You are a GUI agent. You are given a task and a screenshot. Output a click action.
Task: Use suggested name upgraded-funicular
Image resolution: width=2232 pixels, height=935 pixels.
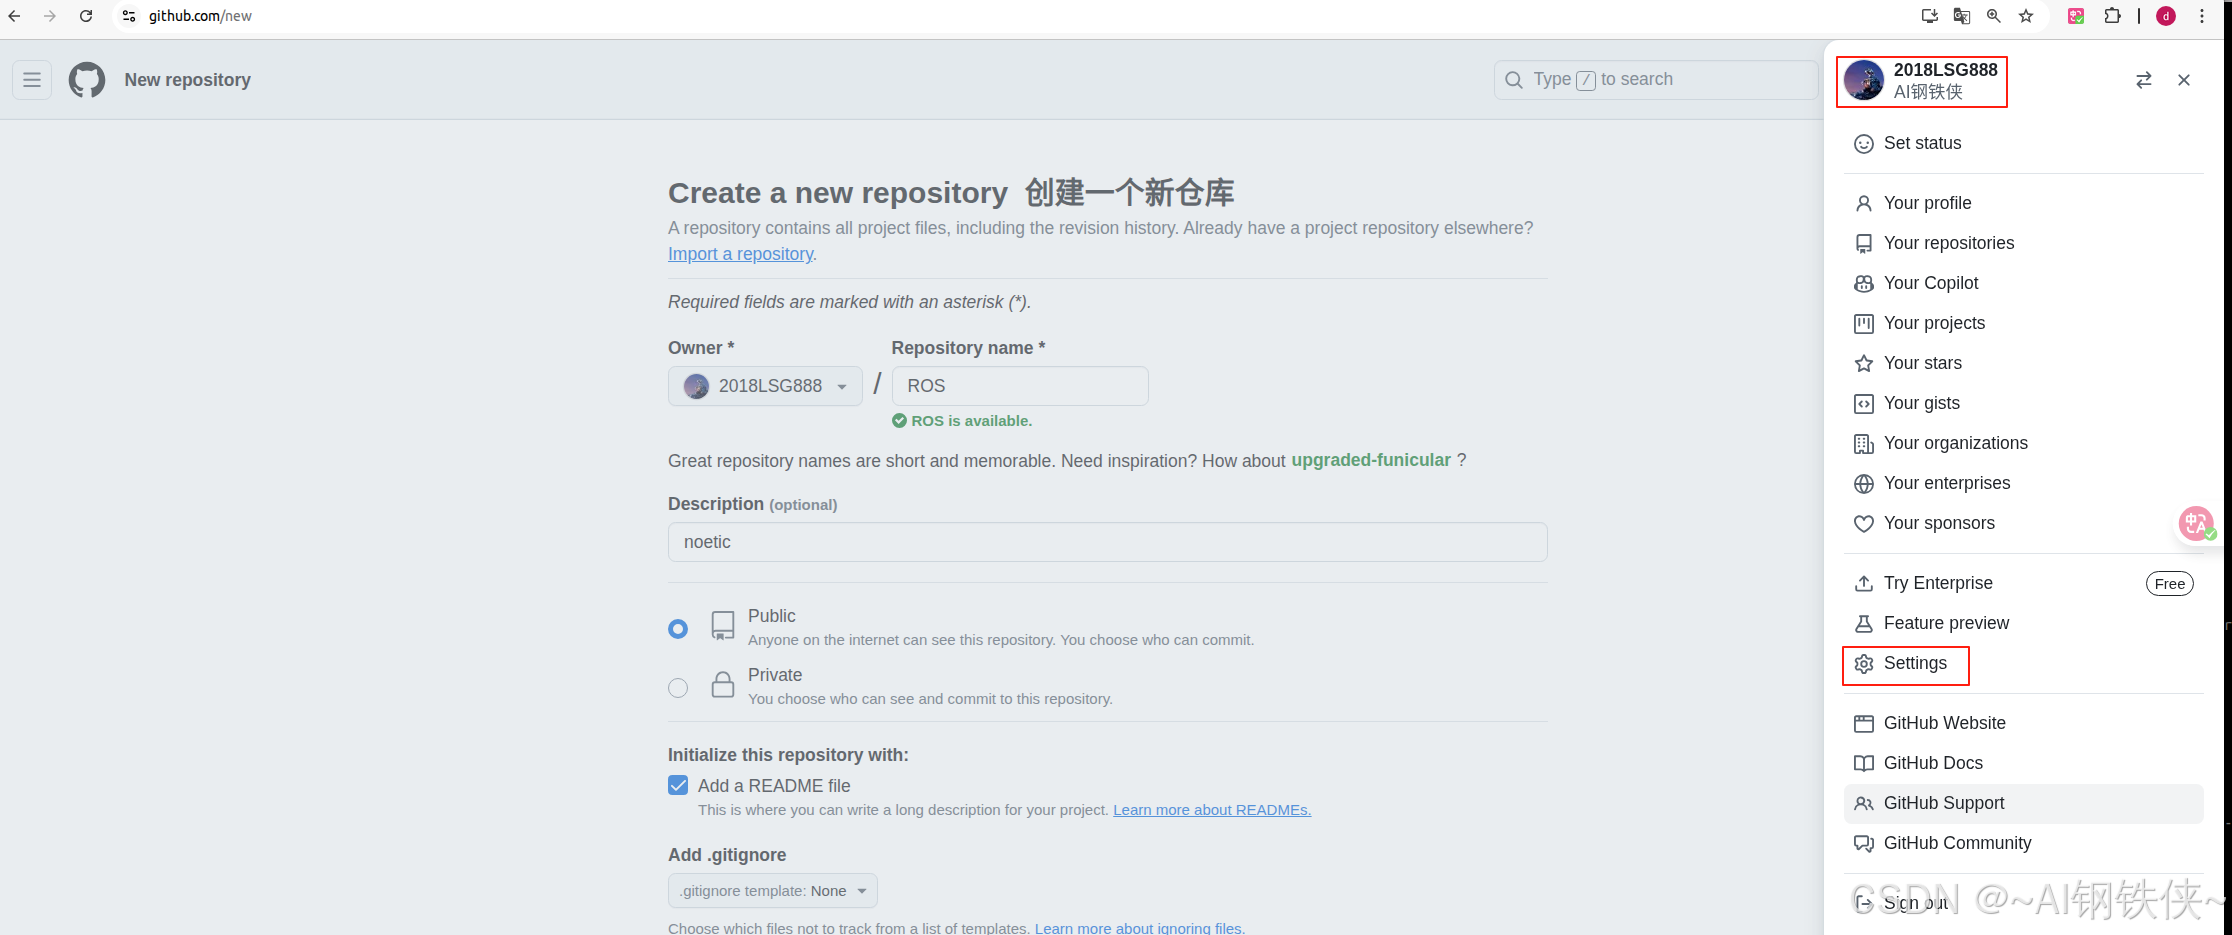[1371, 460]
